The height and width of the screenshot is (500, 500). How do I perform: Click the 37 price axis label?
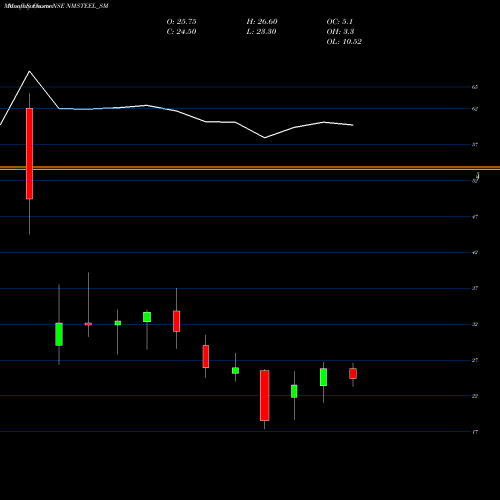475,288
